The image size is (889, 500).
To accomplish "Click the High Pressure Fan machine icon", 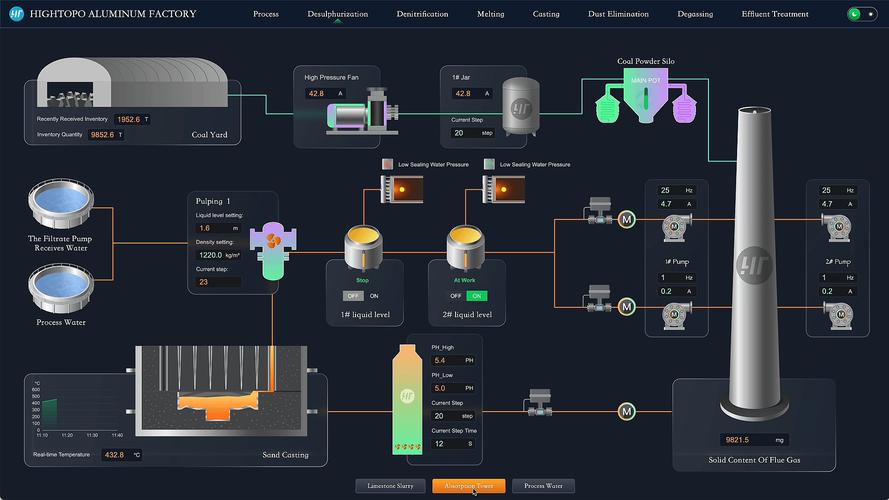I will pyautogui.click(x=363, y=111).
